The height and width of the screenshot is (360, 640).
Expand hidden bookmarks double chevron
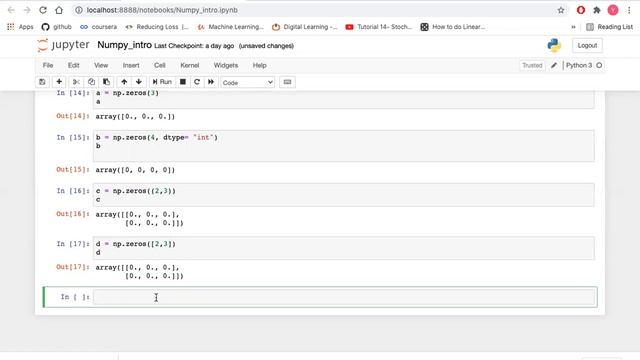pyautogui.click(x=573, y=27)
